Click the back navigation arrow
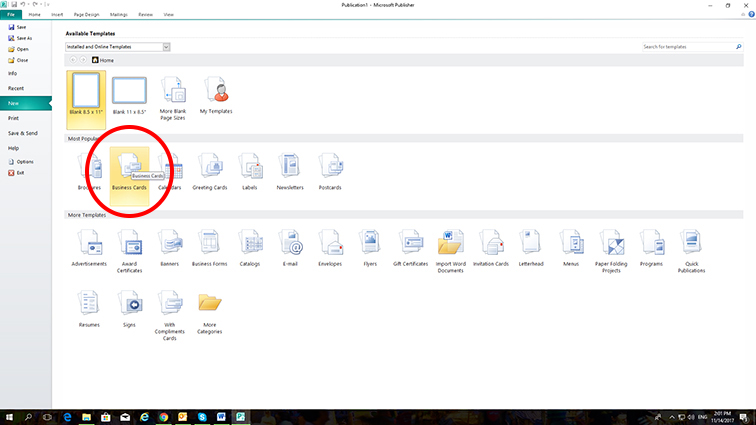The height and width of the screenshot is (425, 756). (73, 60)
